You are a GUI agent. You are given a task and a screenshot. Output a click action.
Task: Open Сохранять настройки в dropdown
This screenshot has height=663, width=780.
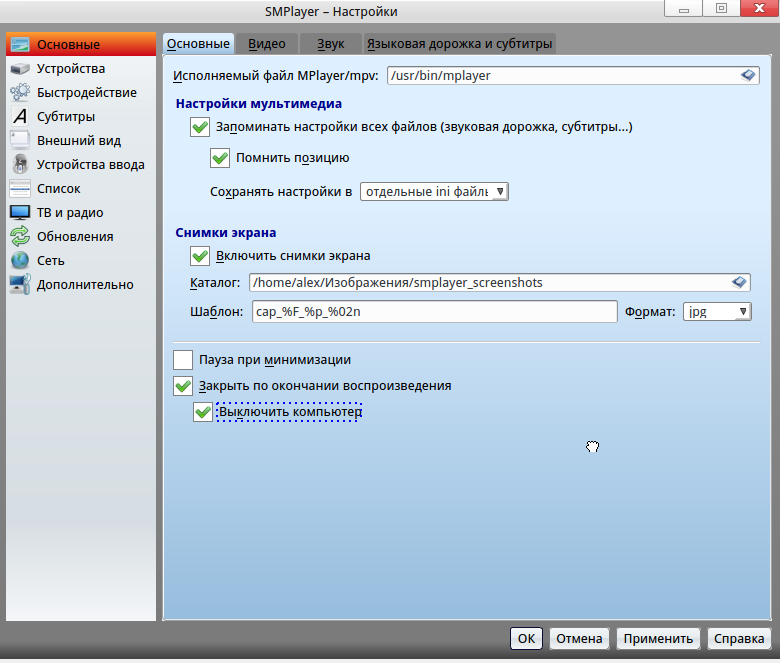[x=434, y=191]
